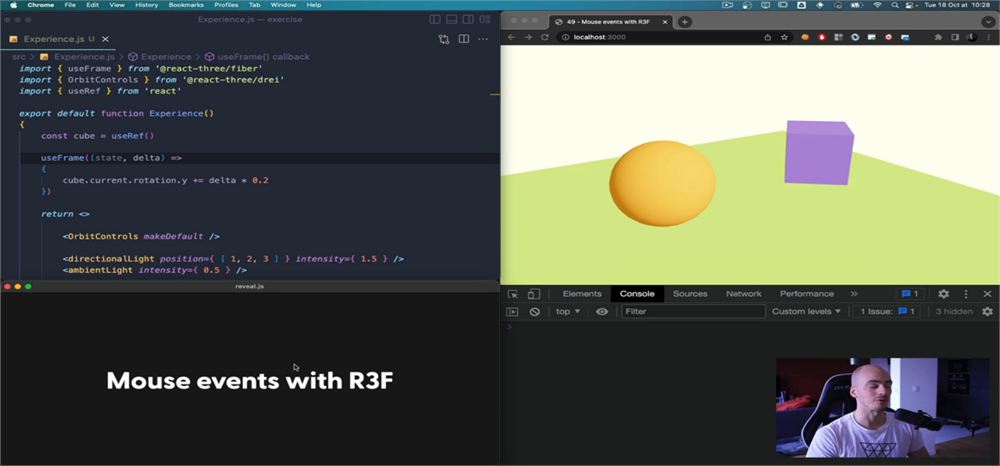Open Chrome three-dot menu

pos(989,37)
